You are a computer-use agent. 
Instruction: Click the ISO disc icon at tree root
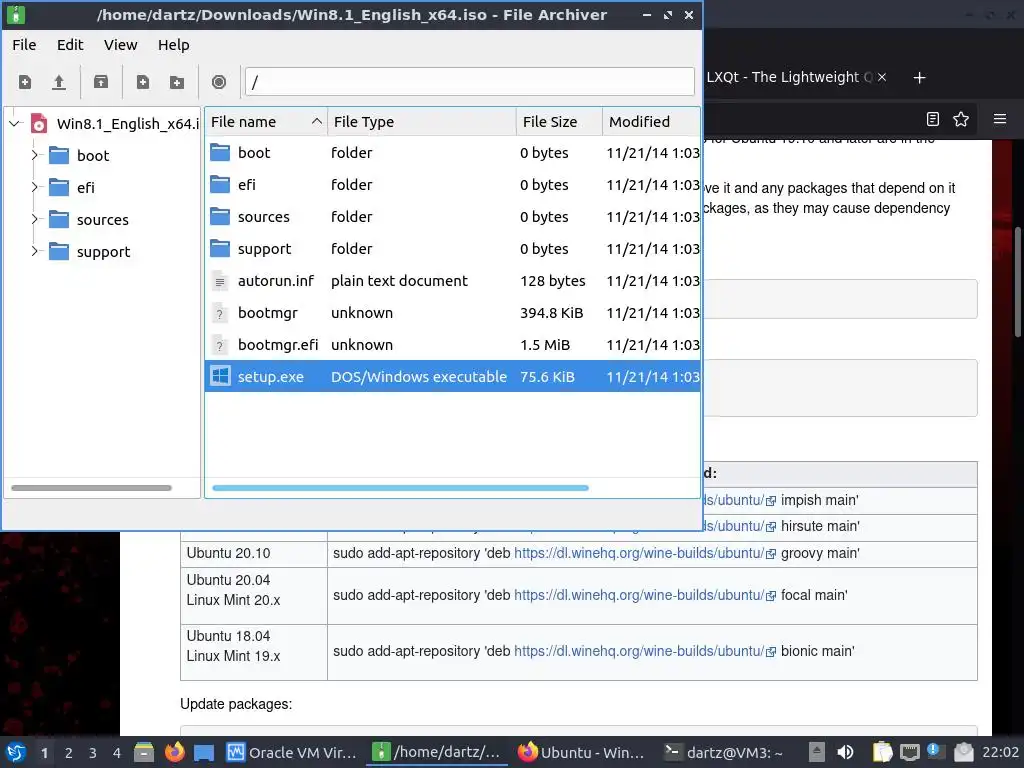click(x=39, y=123)
